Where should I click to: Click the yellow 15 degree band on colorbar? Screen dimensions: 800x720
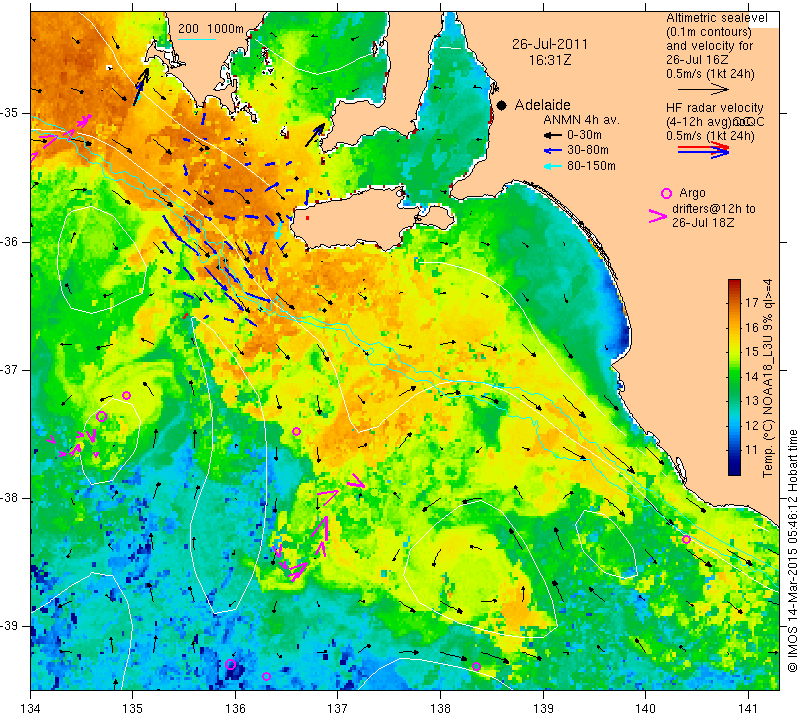click(x=734, y=352)
